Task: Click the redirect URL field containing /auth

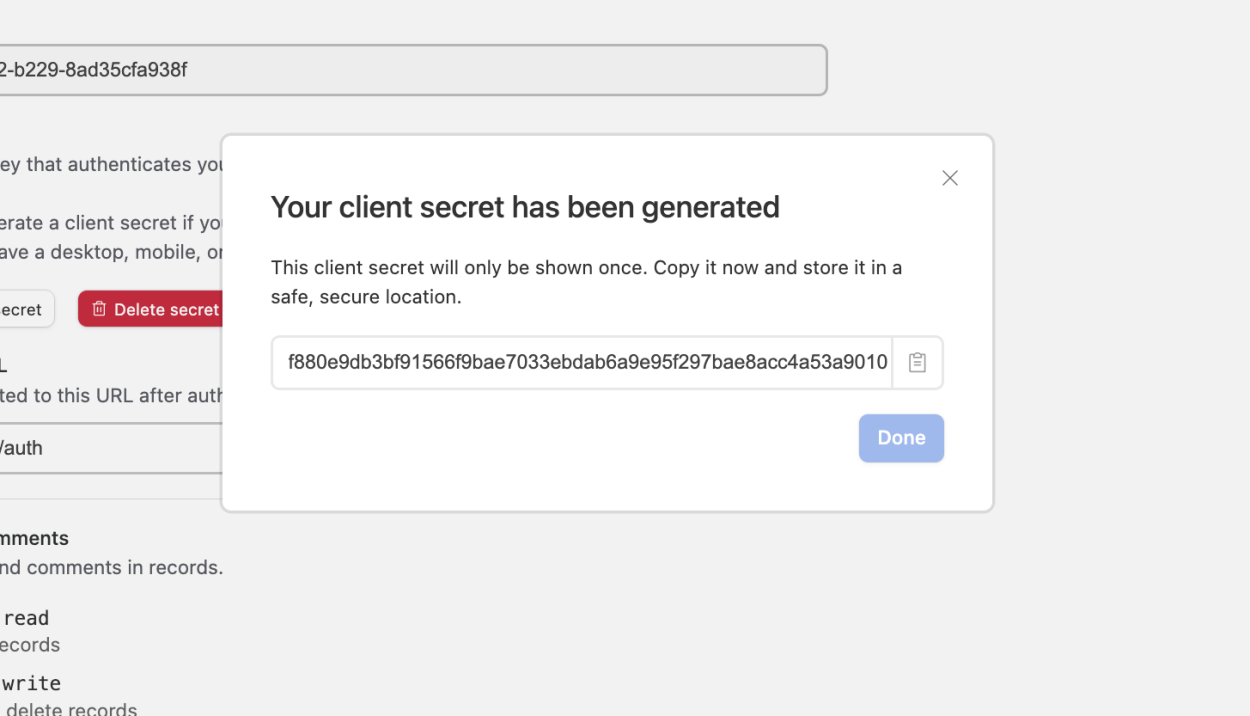Action: [x=110, y=448]
